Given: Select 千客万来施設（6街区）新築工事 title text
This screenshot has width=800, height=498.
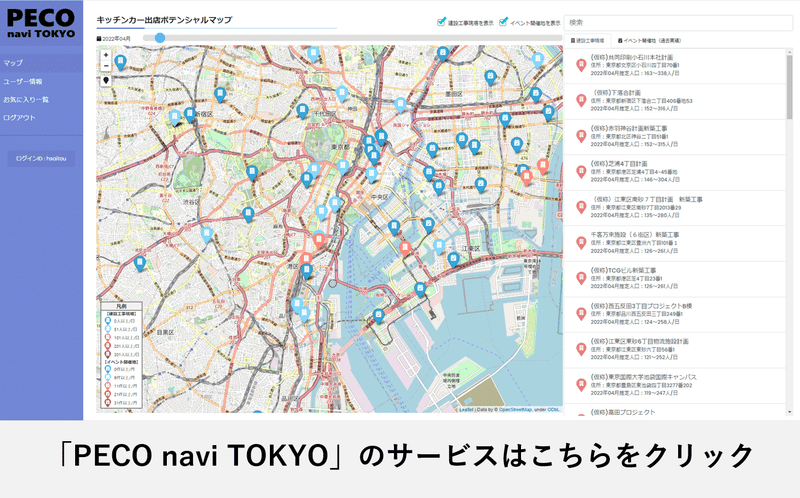Looking at the screenshot, I should click(635, 235).
